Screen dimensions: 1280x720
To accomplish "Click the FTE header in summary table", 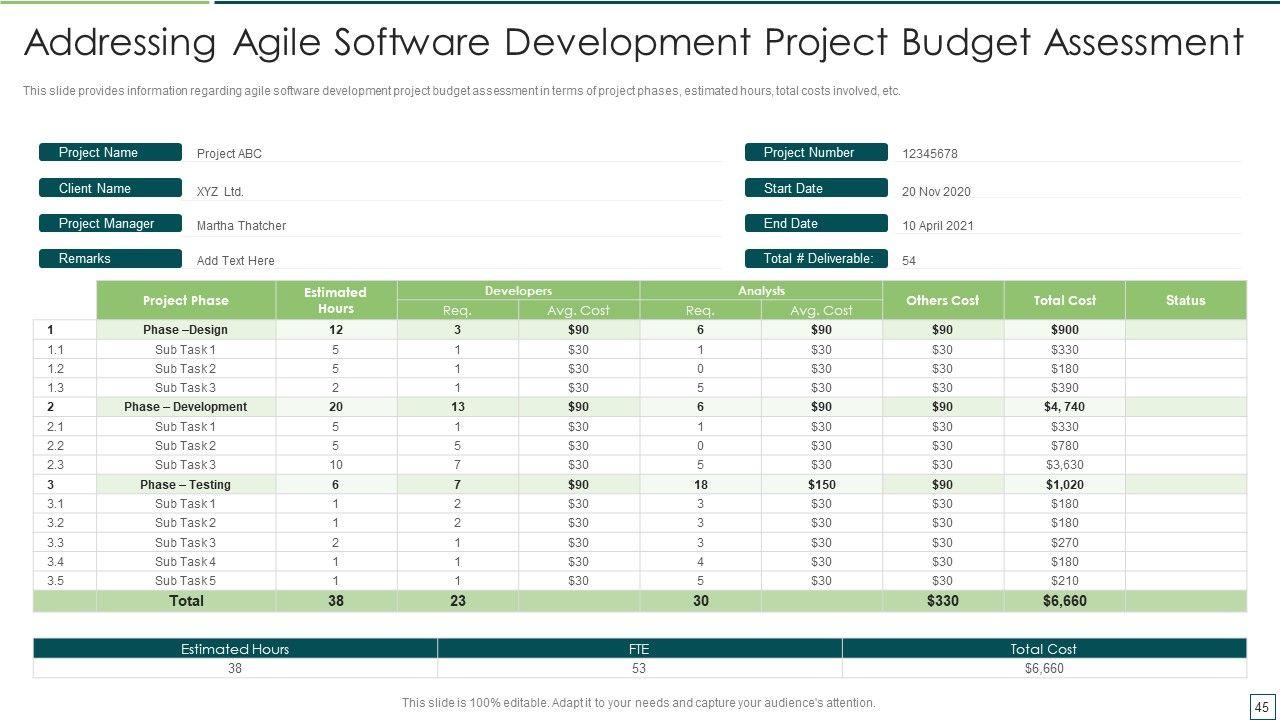I will [639, 649].
